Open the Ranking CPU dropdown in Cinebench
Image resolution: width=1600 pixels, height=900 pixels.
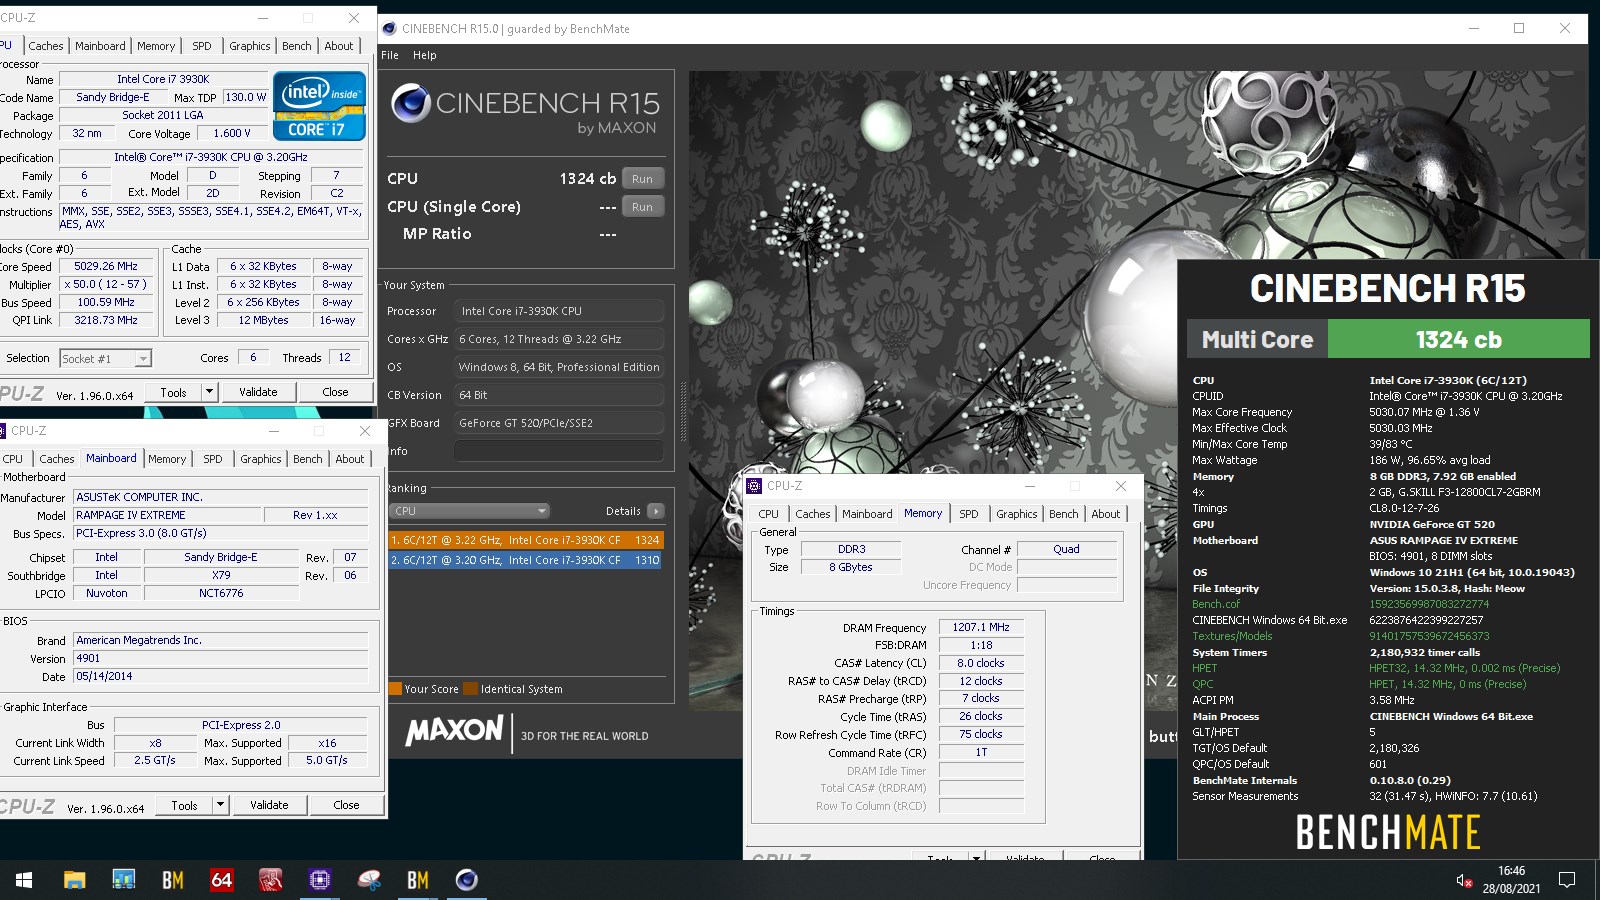pyautogui.click(x=469, y=511)
